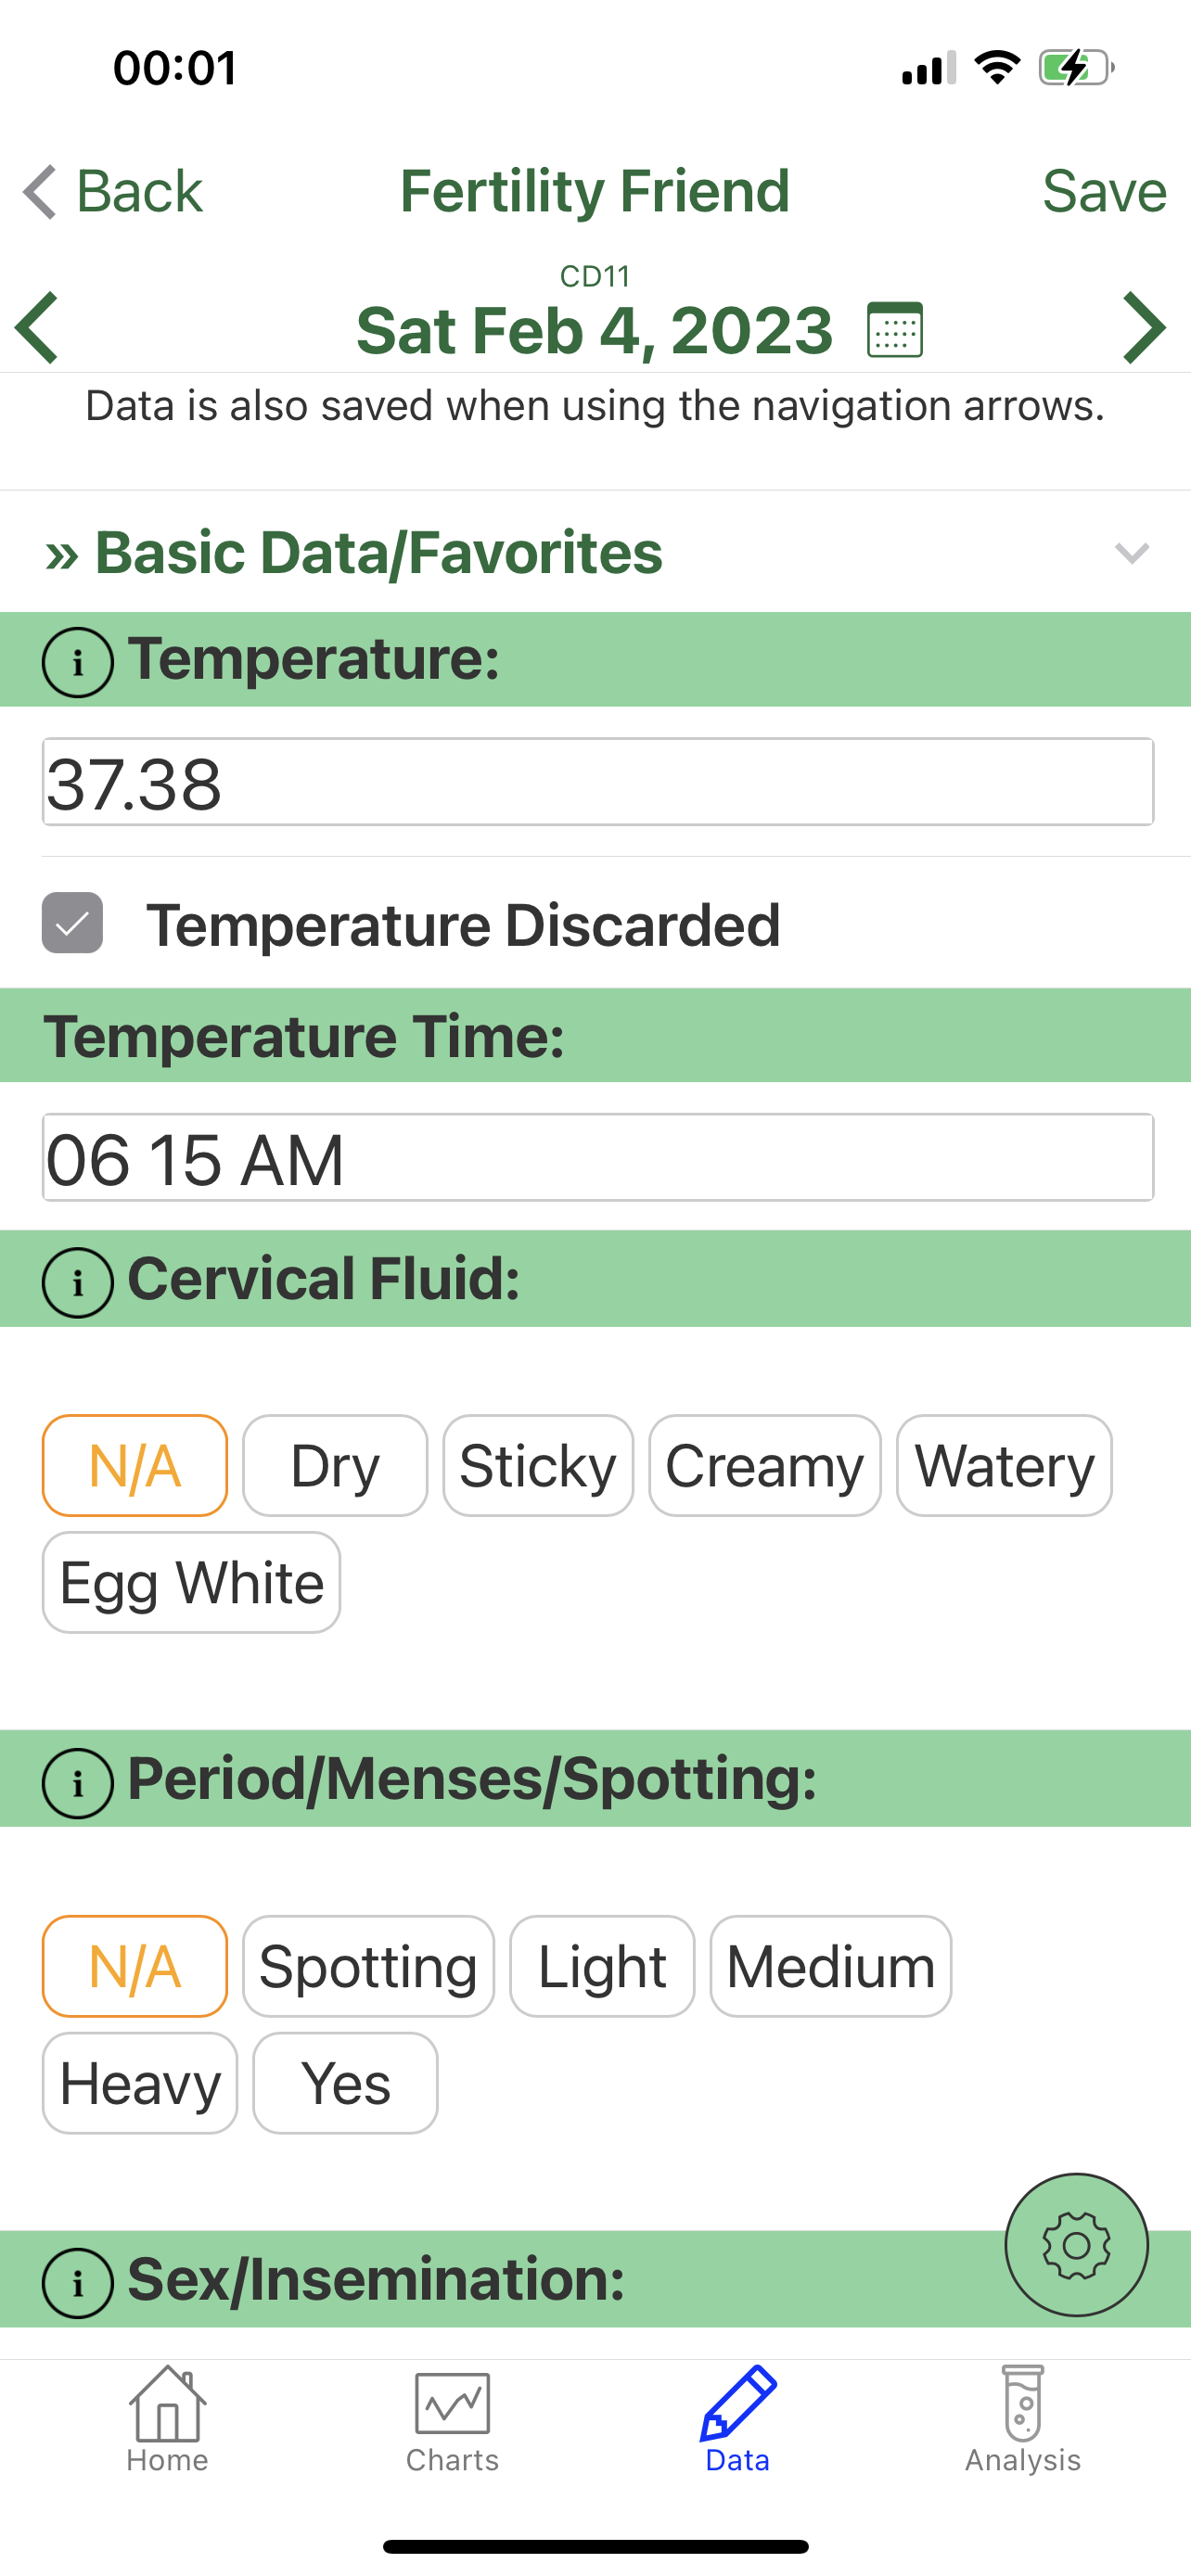1191x2576 pixels.
Task: Select Egg White cervical fluid option
Action: pos(191,1583)
